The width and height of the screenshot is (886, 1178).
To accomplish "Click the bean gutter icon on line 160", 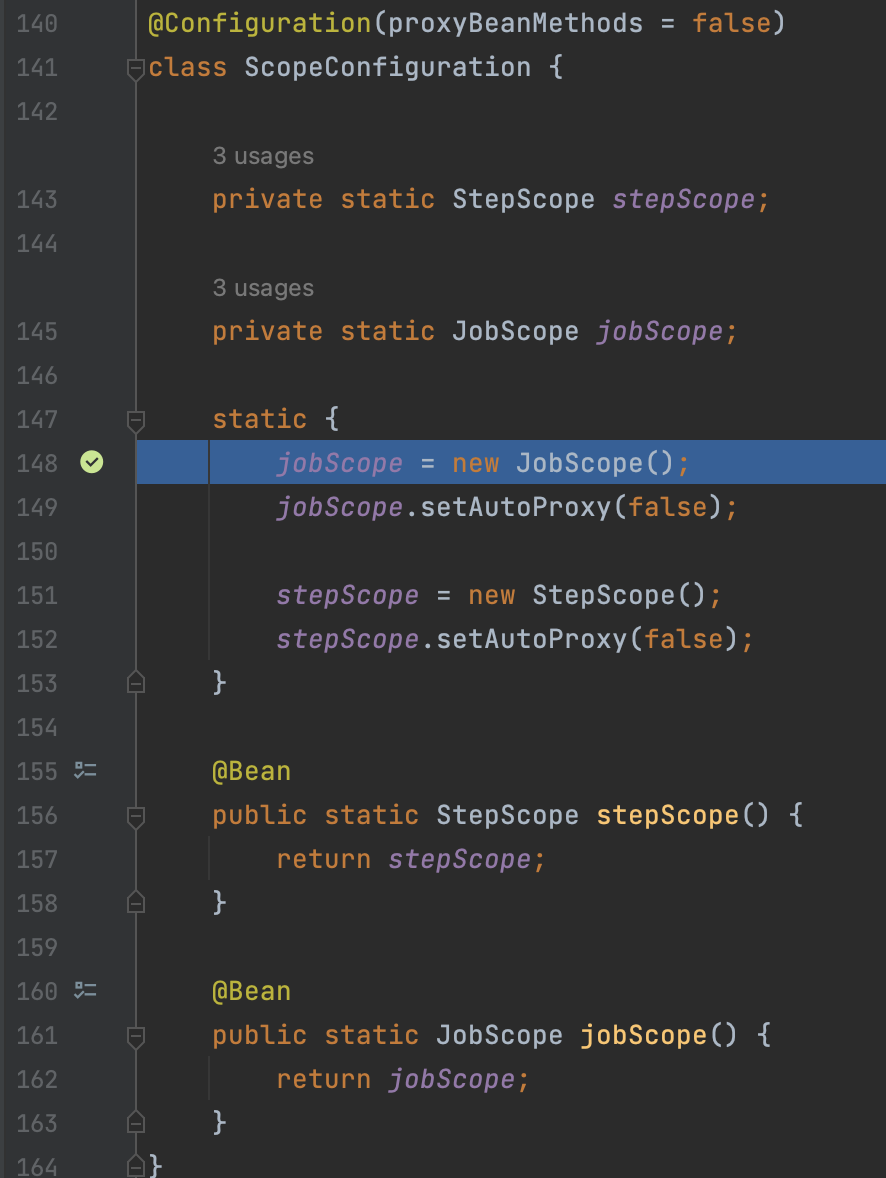I will pos(85,990).
